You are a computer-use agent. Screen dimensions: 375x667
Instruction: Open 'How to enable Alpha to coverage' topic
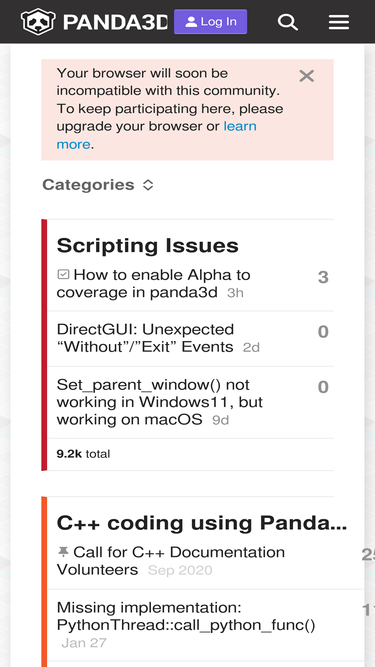153,283
